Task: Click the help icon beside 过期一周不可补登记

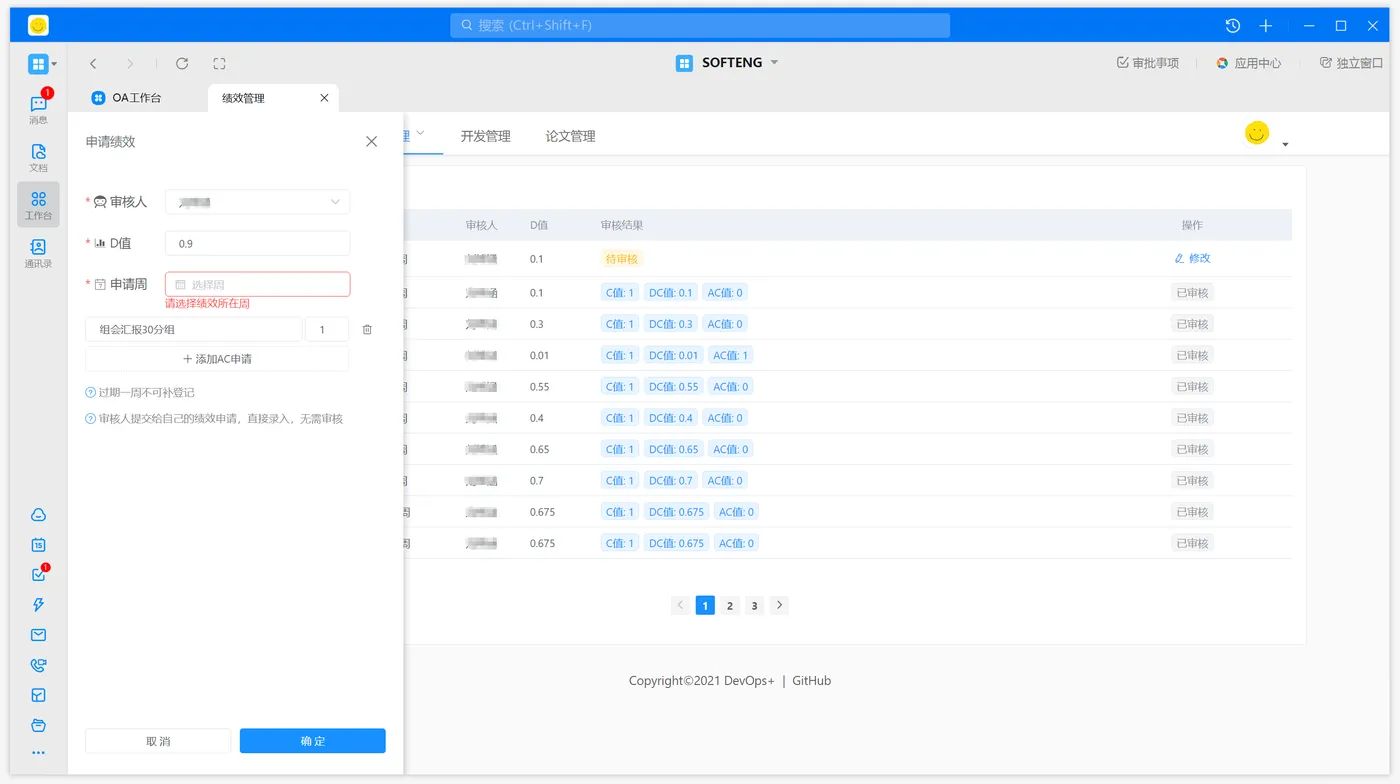Action: click(90, 393)
